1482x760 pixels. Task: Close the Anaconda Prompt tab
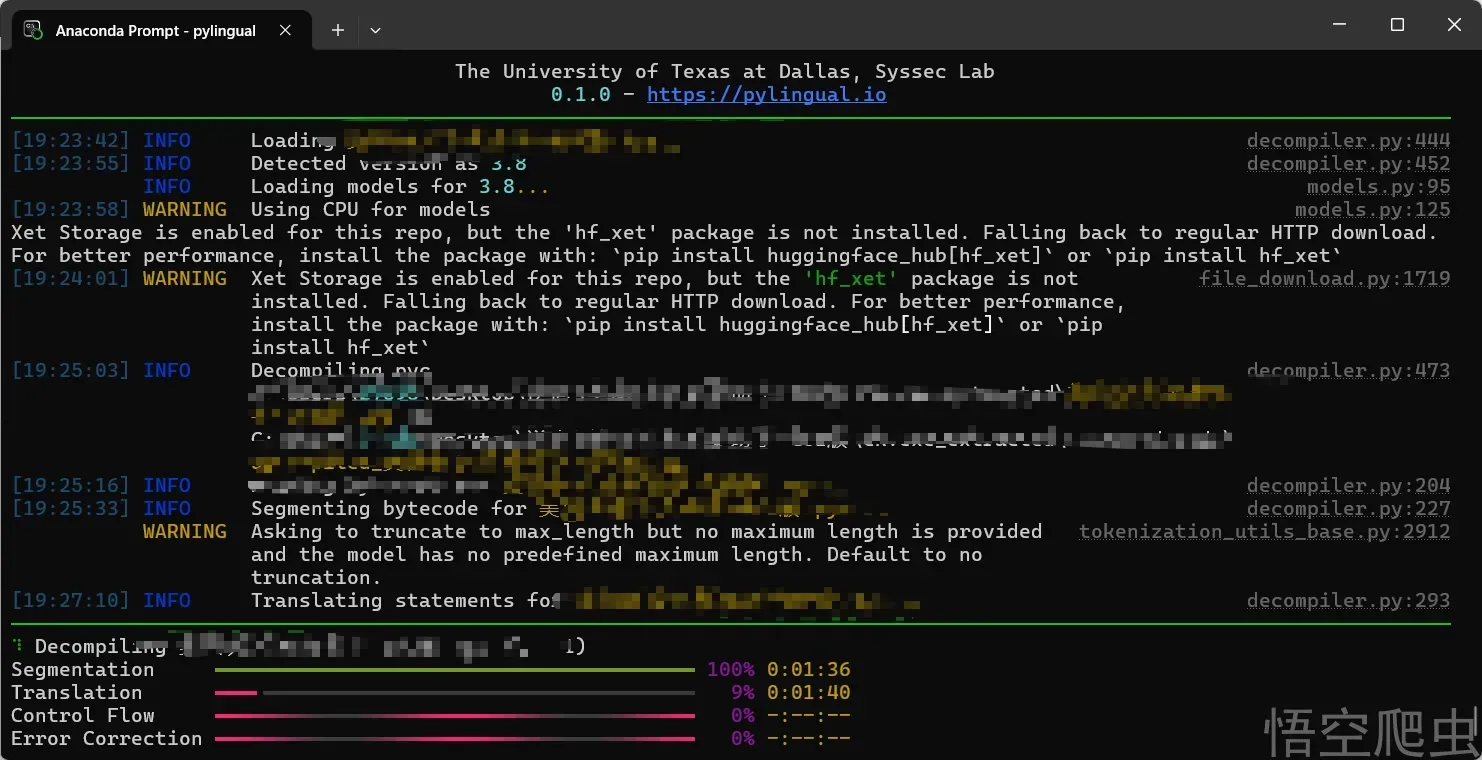coord(285,30)
